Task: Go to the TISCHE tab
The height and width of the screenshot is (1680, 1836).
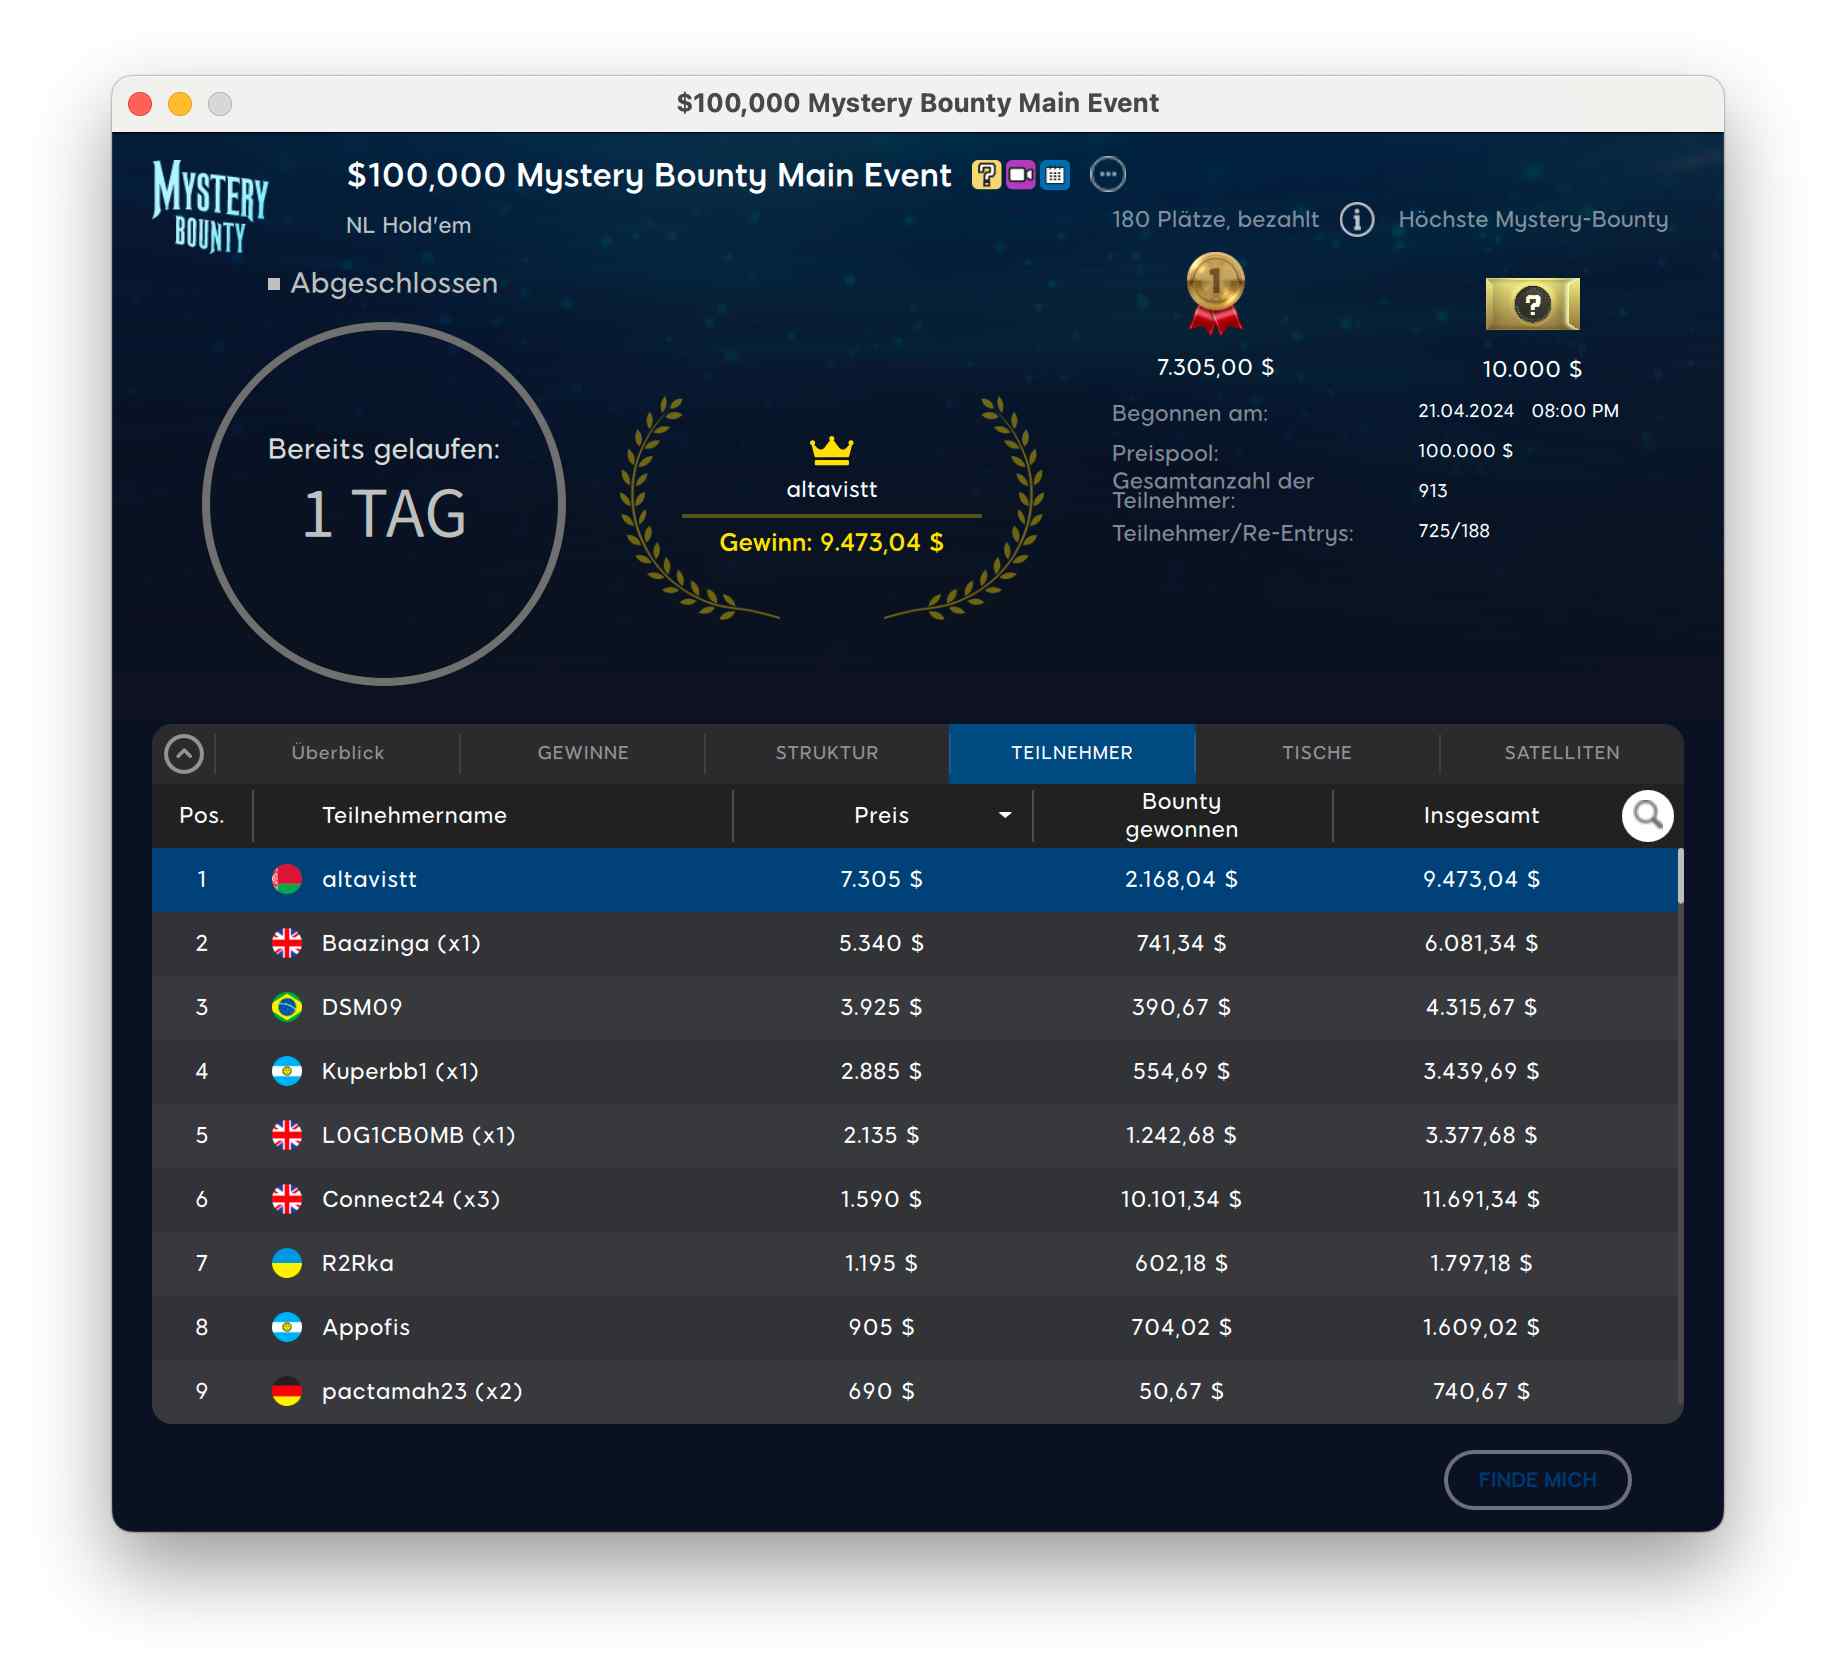Action: tap(1316, 753)
